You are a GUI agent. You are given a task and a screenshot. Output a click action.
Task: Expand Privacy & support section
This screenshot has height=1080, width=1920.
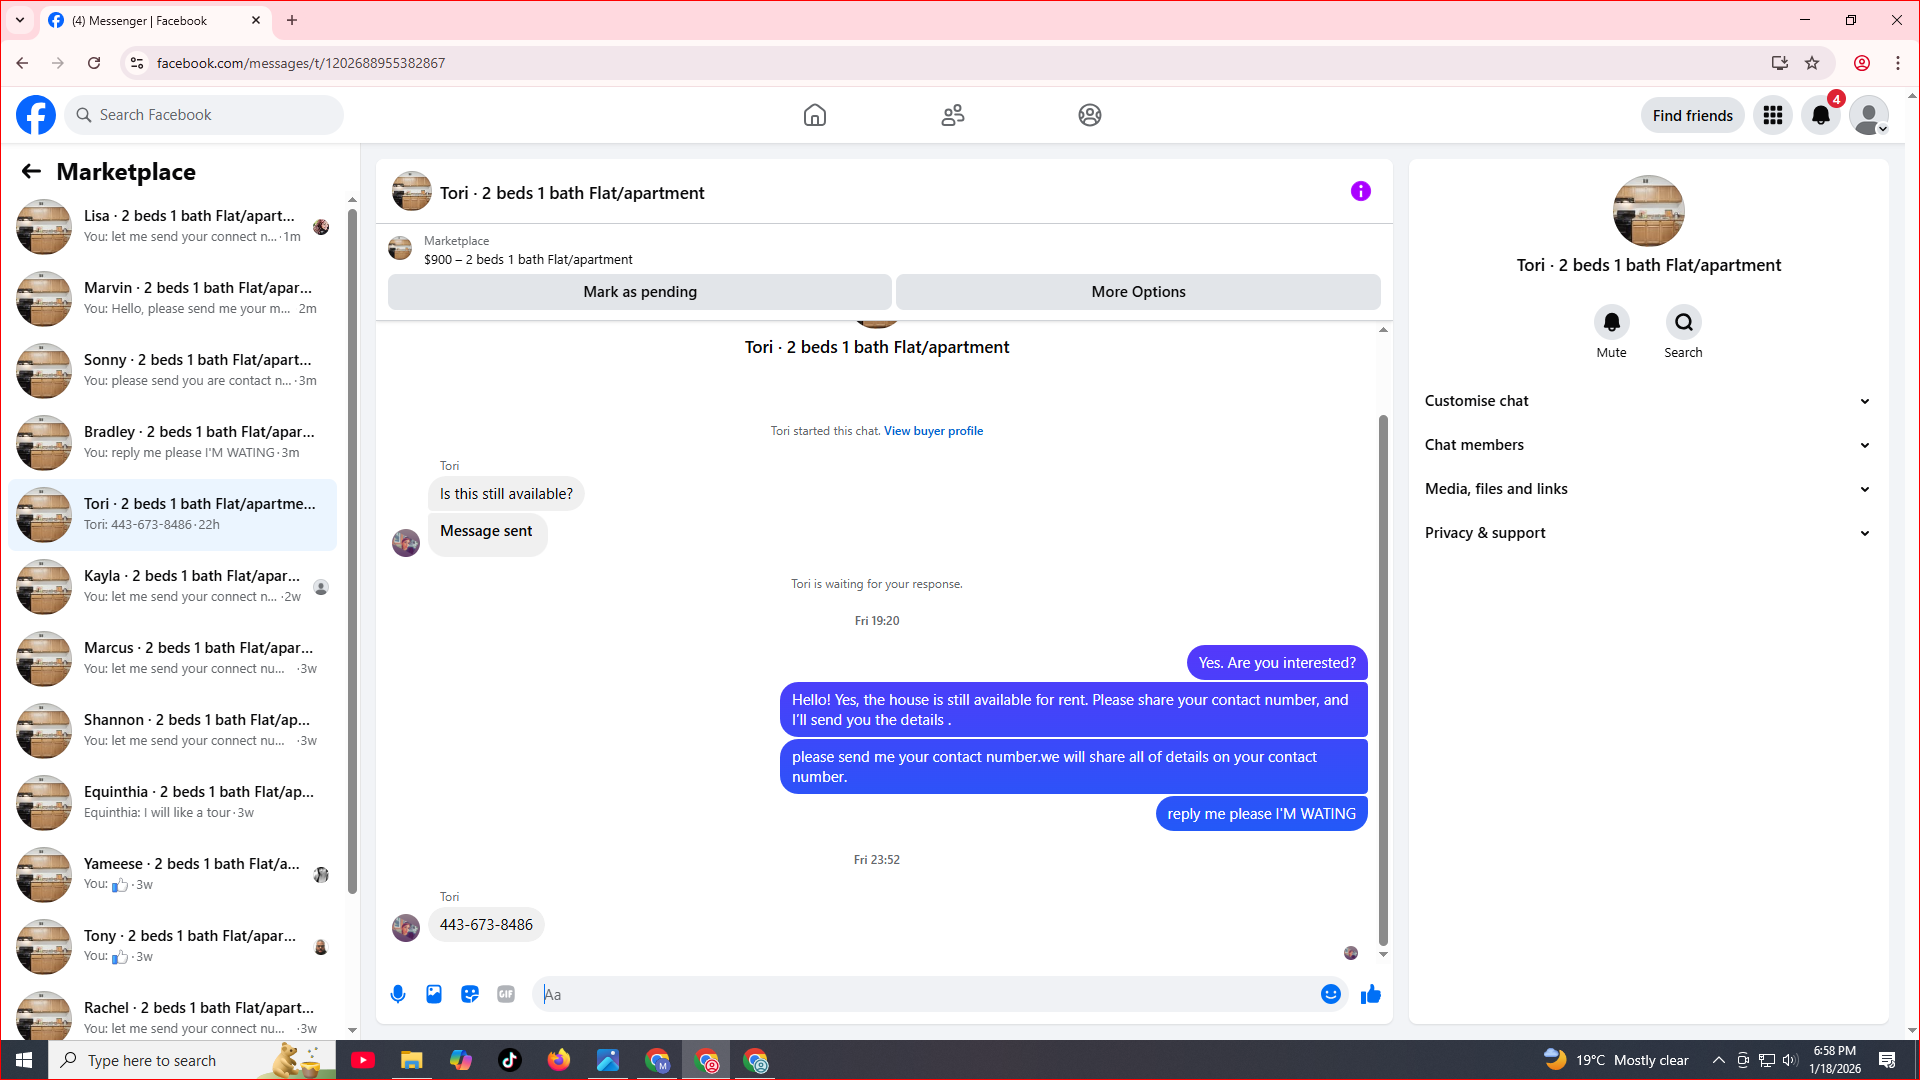(x=1647, y=533)
